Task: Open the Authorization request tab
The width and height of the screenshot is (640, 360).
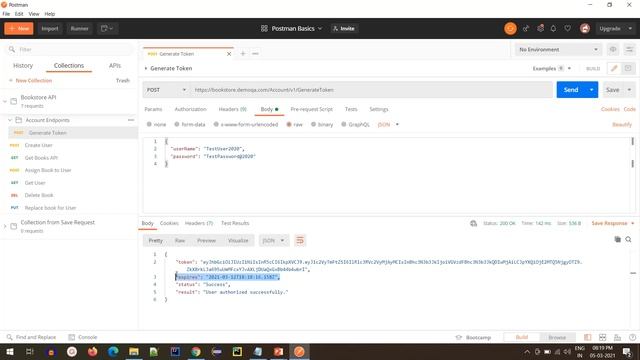Action: (x=190, y=109)
